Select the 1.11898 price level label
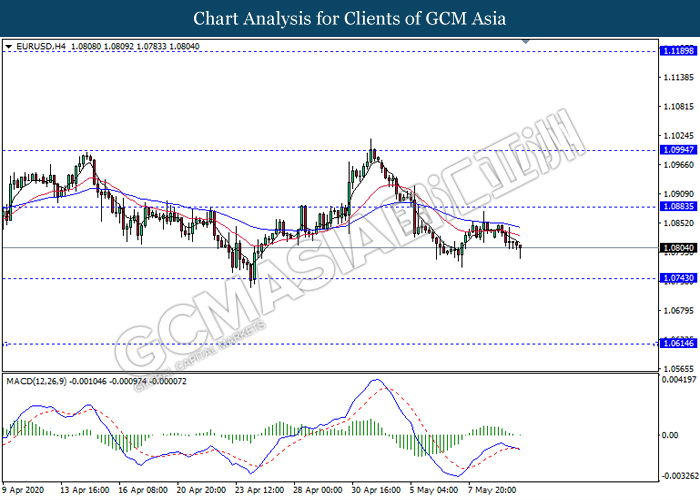This screenshot has width=700, height=500. coord(678,51)
